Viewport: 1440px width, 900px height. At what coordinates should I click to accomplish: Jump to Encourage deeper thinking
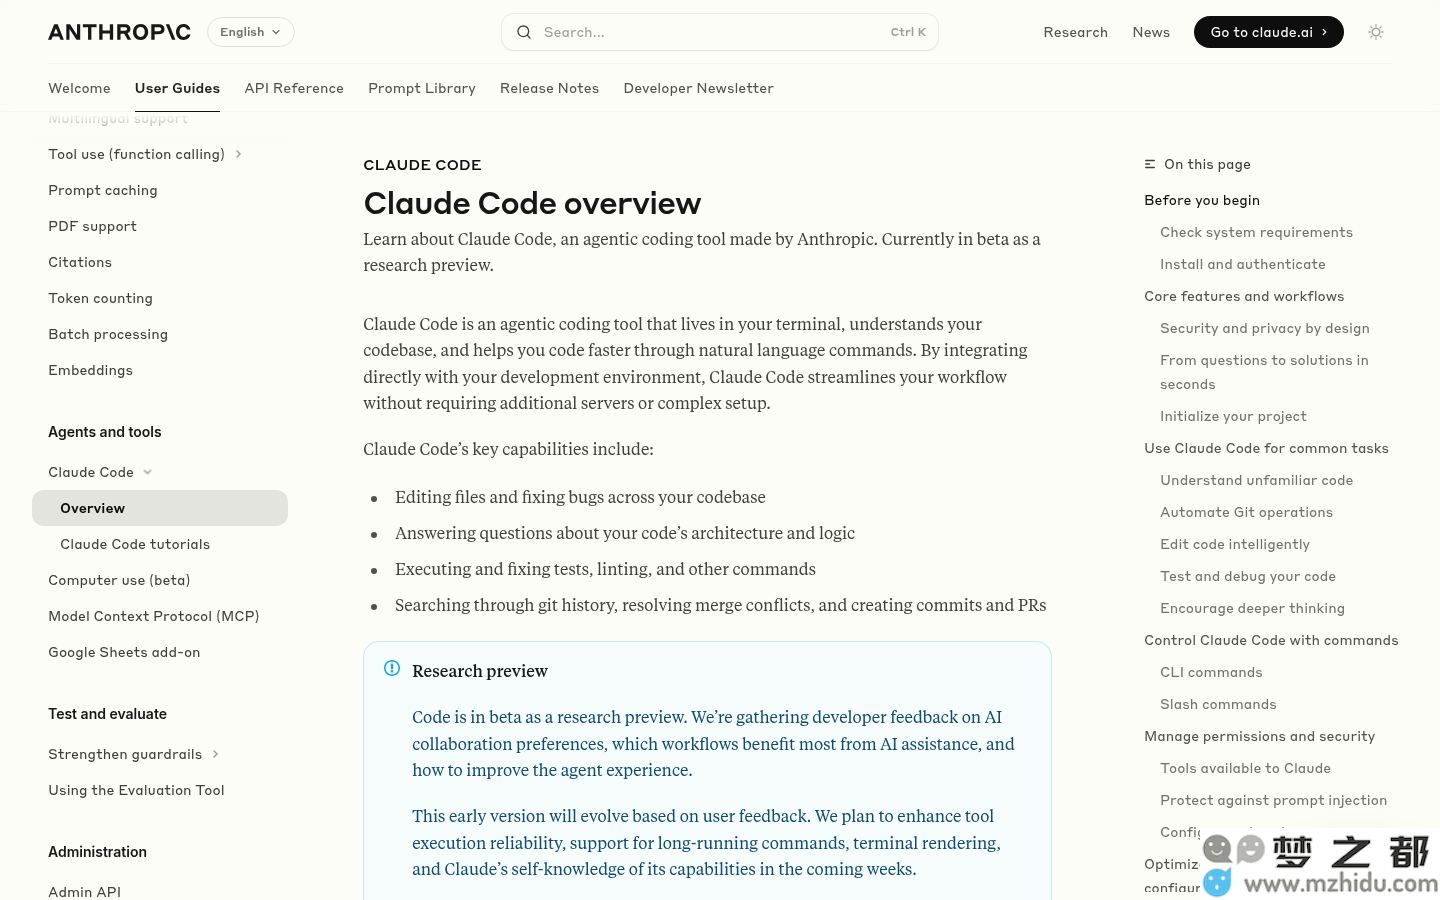[1252, 608]
